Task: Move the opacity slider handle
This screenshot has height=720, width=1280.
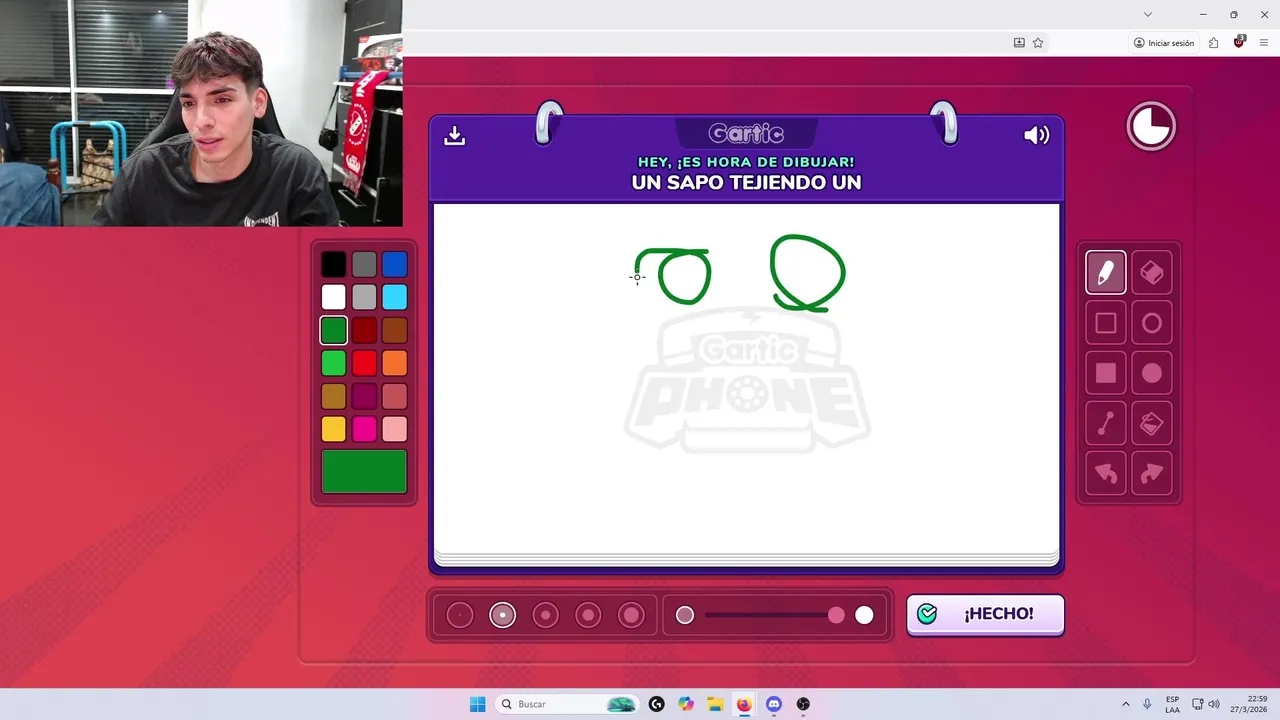Action: pyautogui.click(x=836, y=615)
